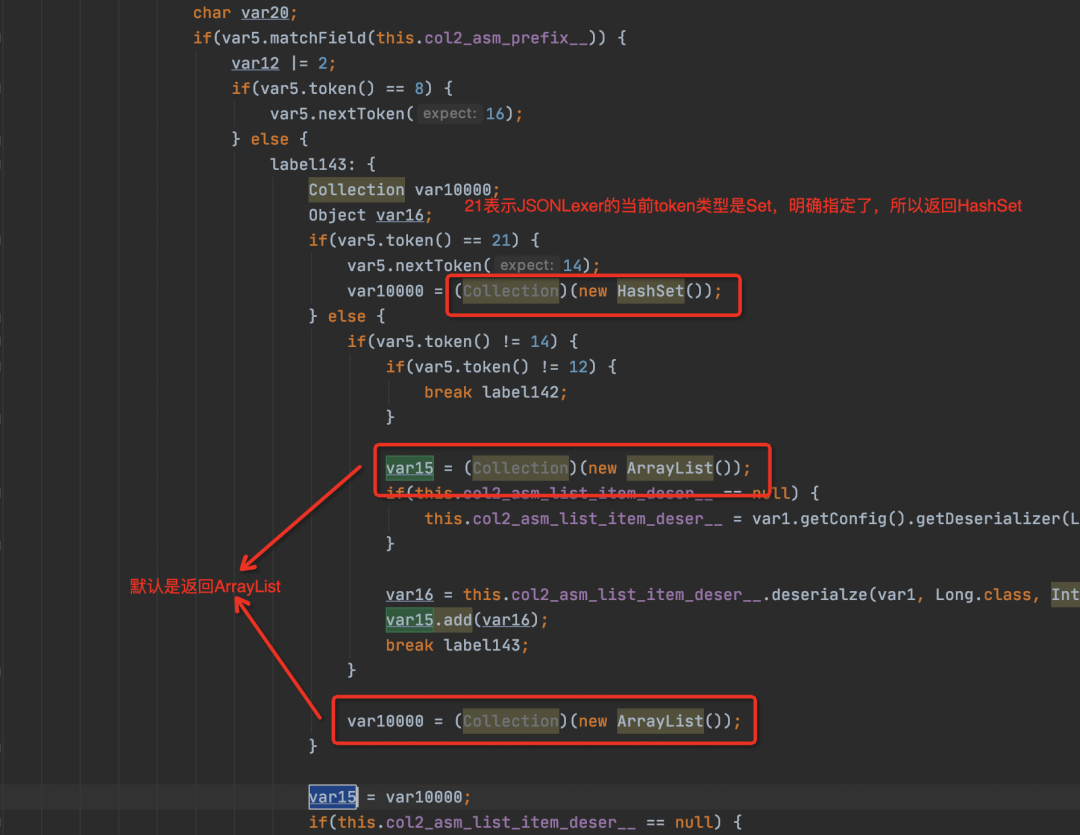The height and width of the screenshot is (835, 1080).
Task: Place the caret on the matchField method call
Action: [318, 38]
